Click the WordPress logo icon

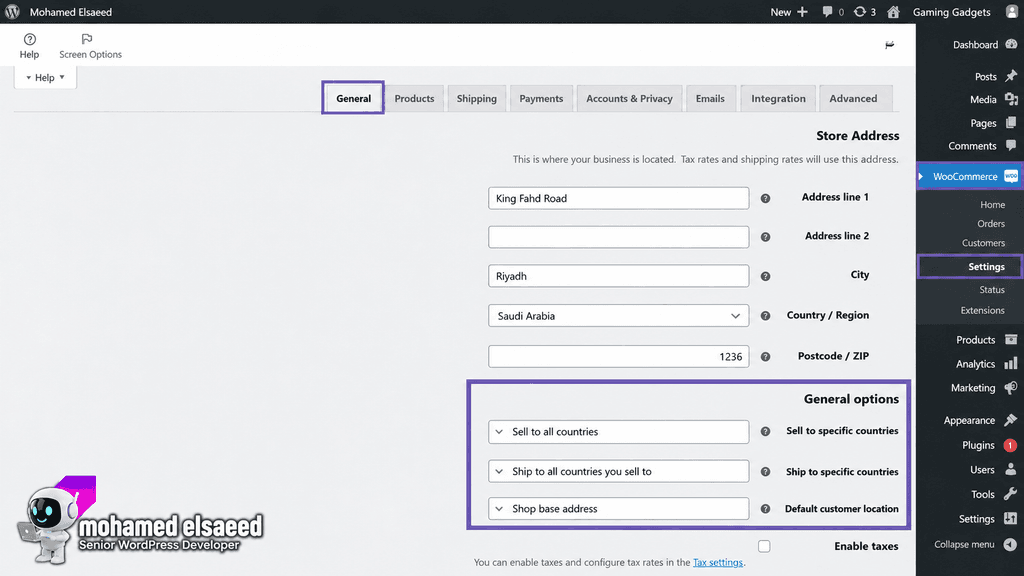click(12, 12)
